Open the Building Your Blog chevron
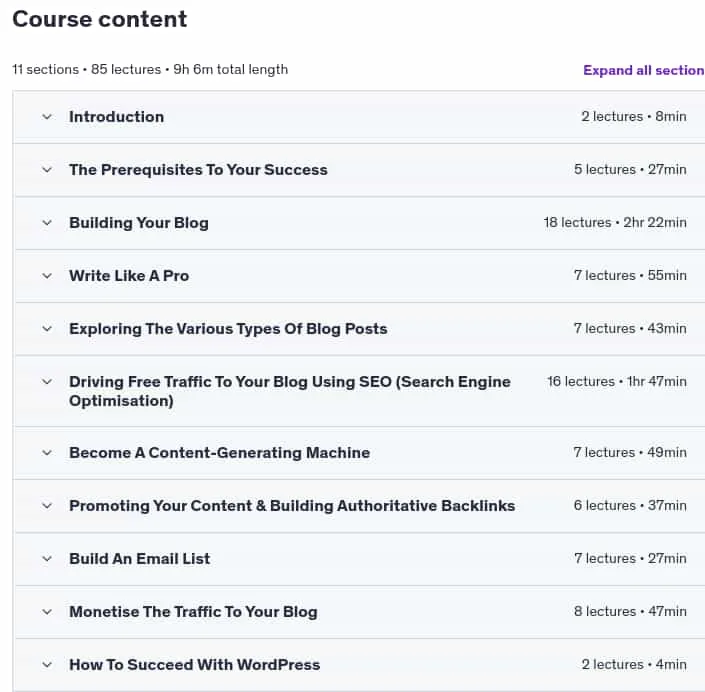The image size is (705, 692). point(47,223)
